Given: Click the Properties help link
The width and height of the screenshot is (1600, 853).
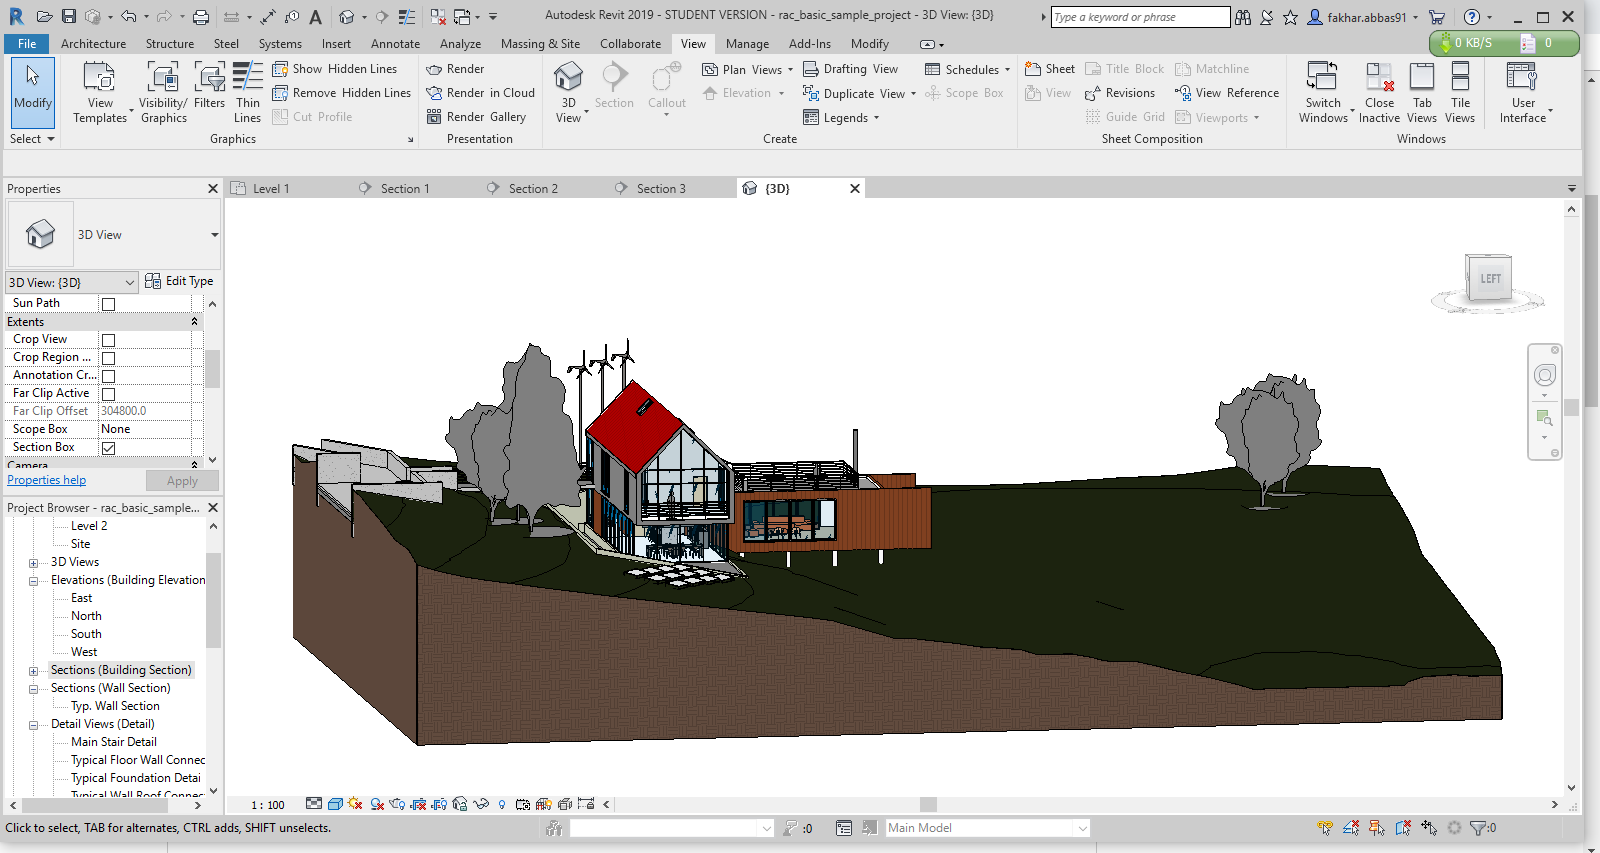Looking at the screenshot, I should click(46, 480).
